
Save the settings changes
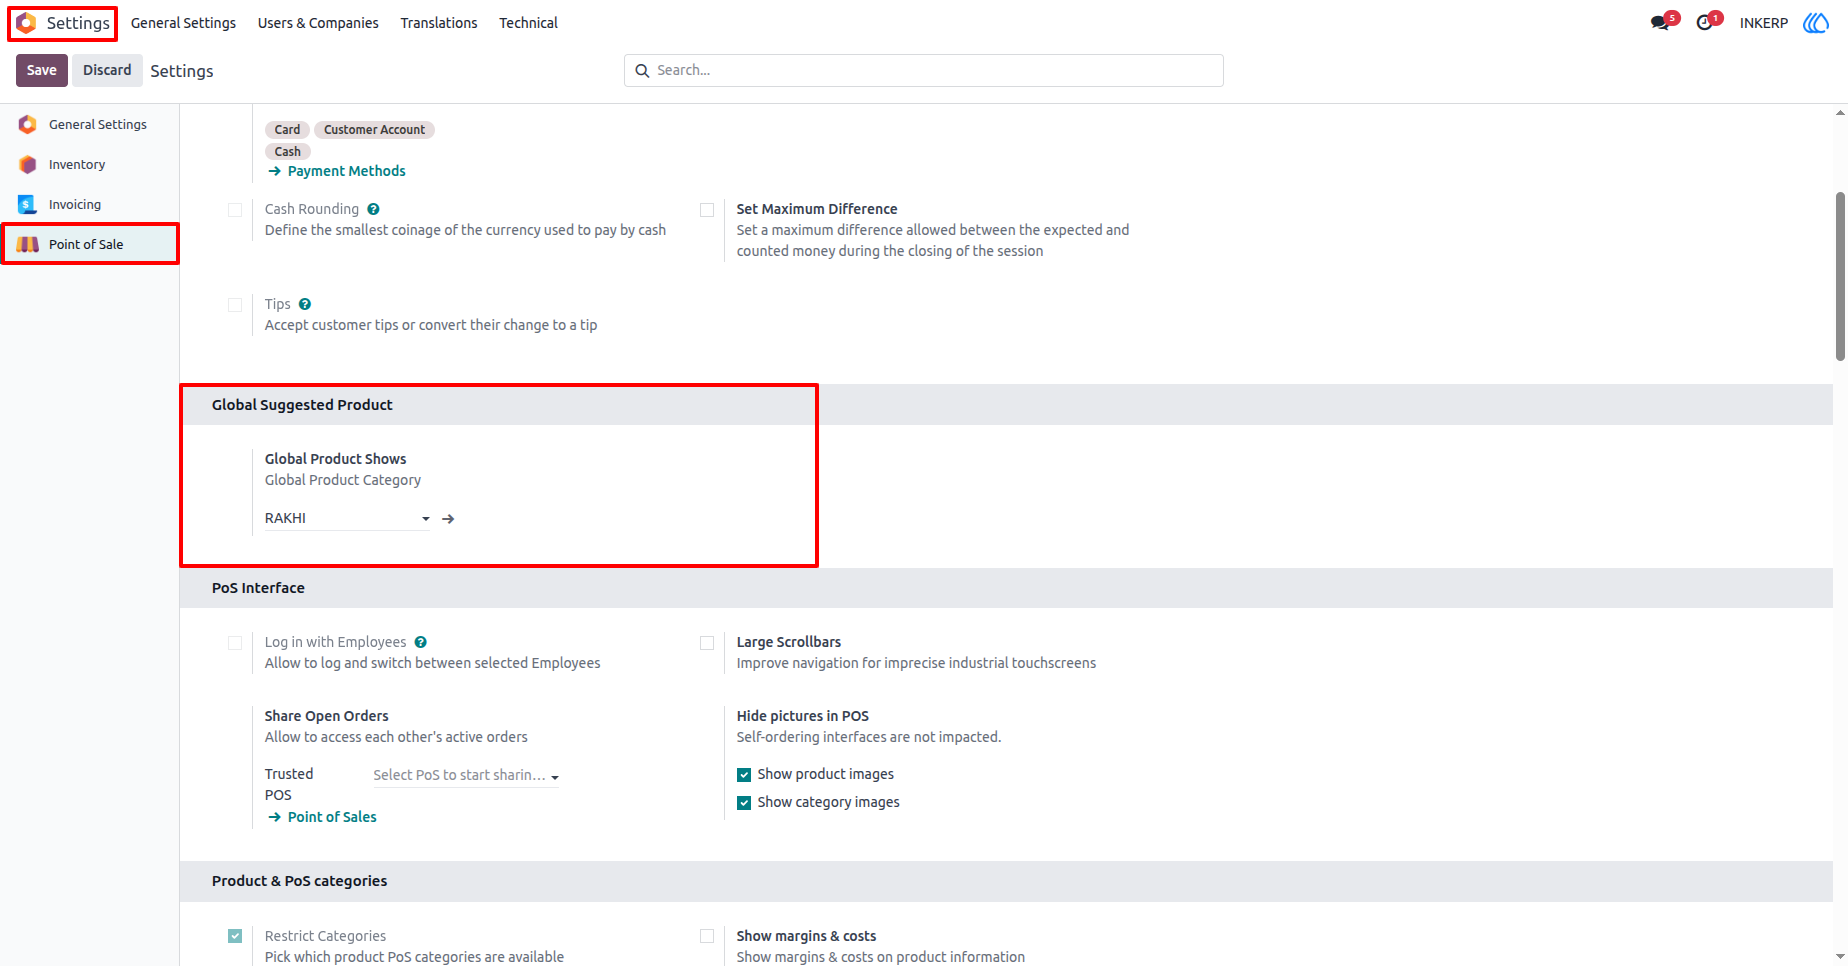(x=42, y=71)
